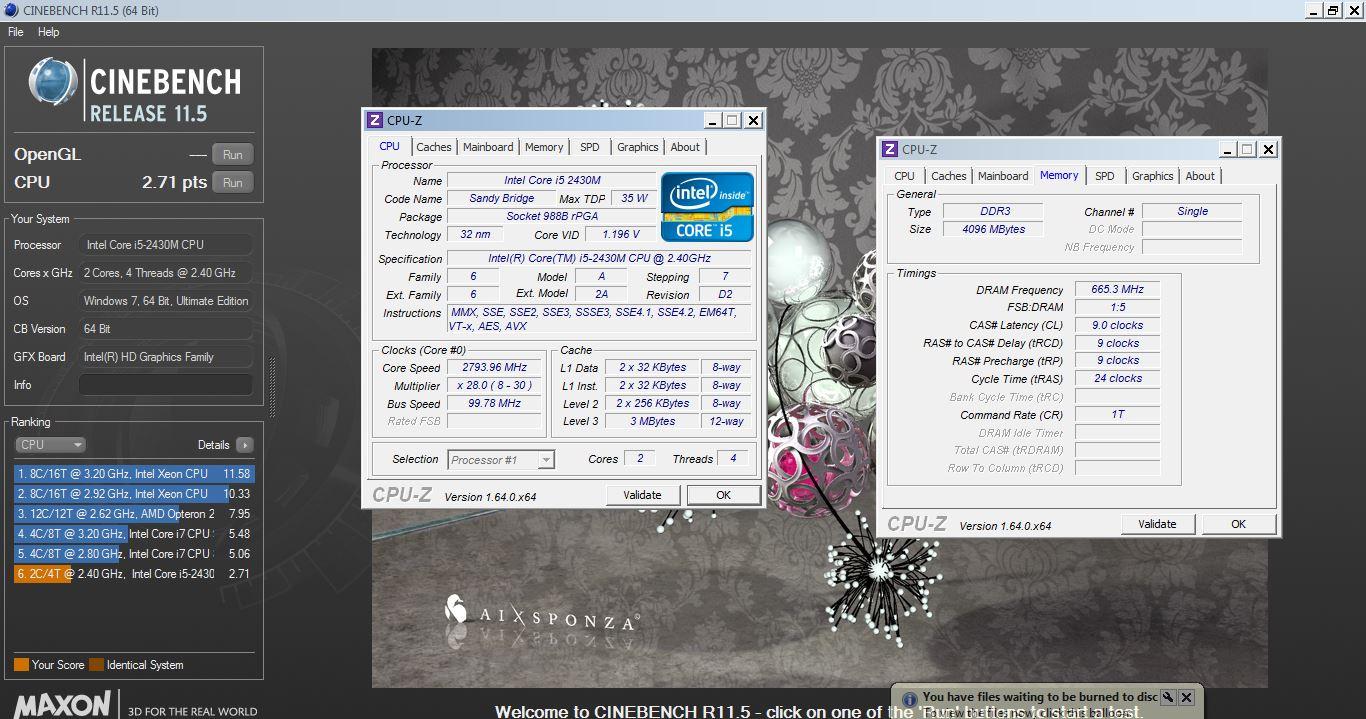The height and width of the screenshot is (719, 1366).
Task: Select ranking row 4C/8T @ 2.80 GHz Core i7
Action: pyautogui.click(x=134, y=554)
